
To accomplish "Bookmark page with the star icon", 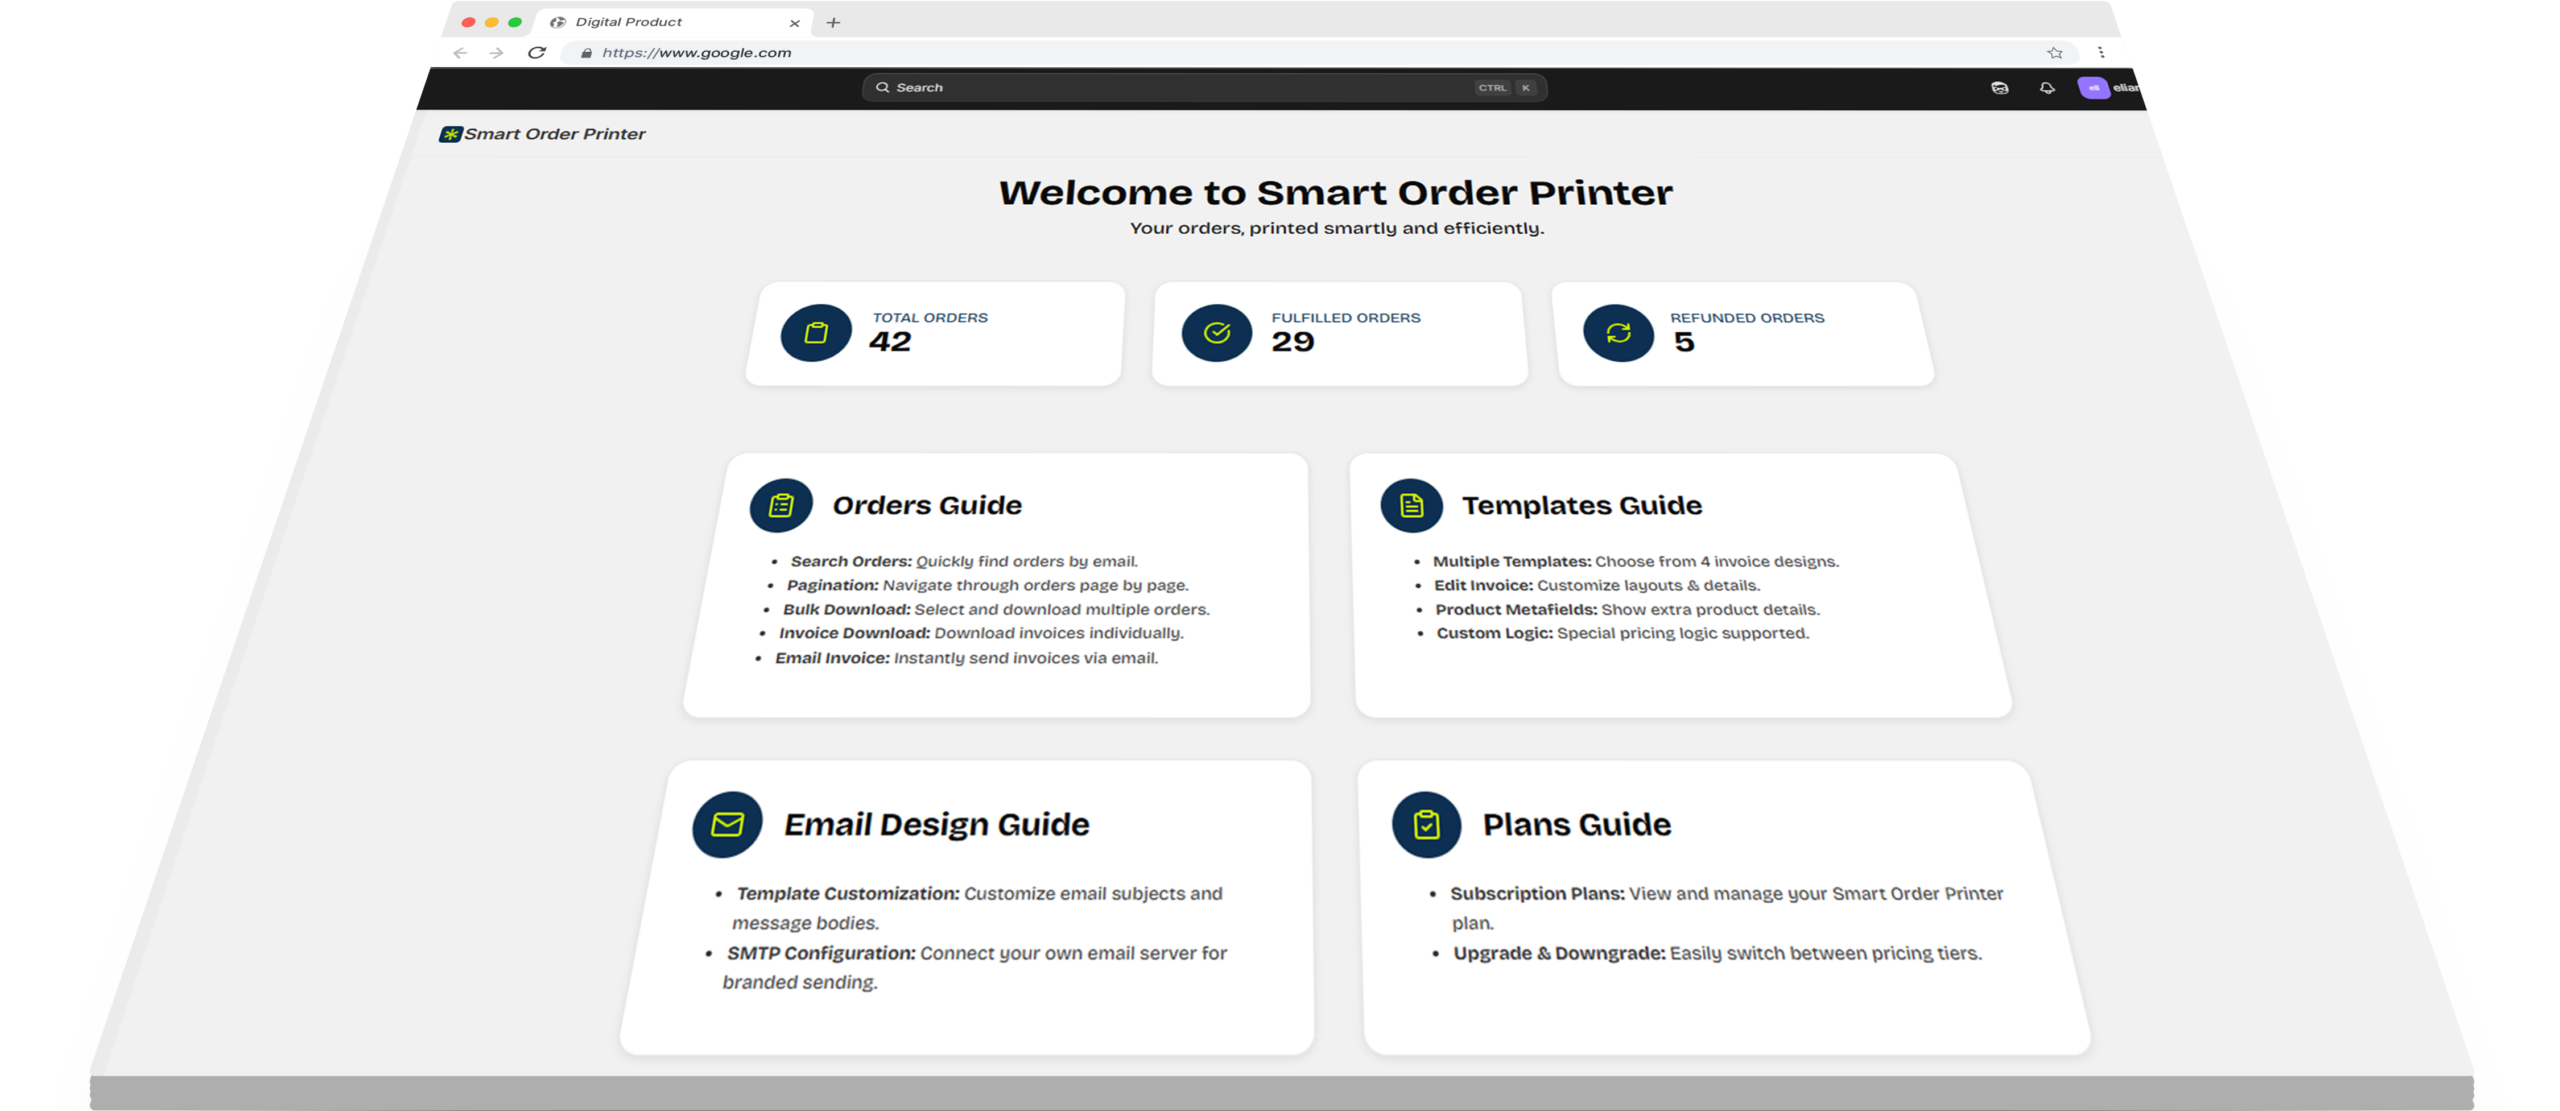I will pos(2054,53).
